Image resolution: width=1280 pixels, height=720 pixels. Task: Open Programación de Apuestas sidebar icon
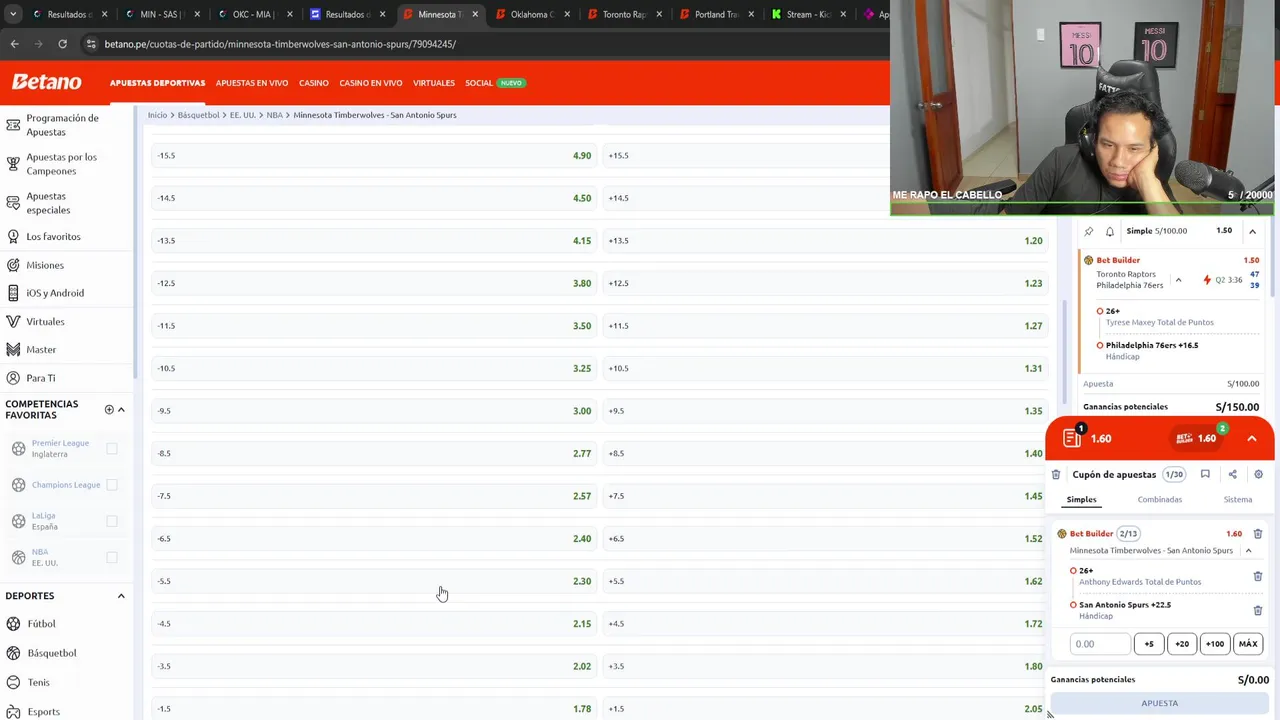coord(13,125)
